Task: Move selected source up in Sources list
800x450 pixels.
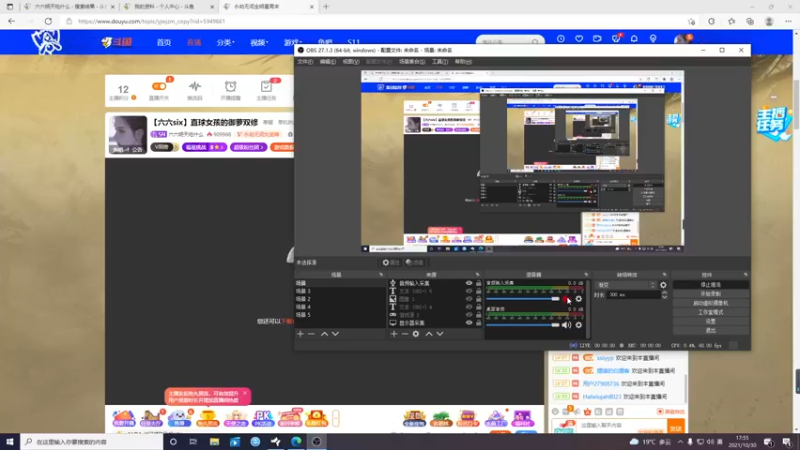Action: pyautogui.click(x=429, y=334)
